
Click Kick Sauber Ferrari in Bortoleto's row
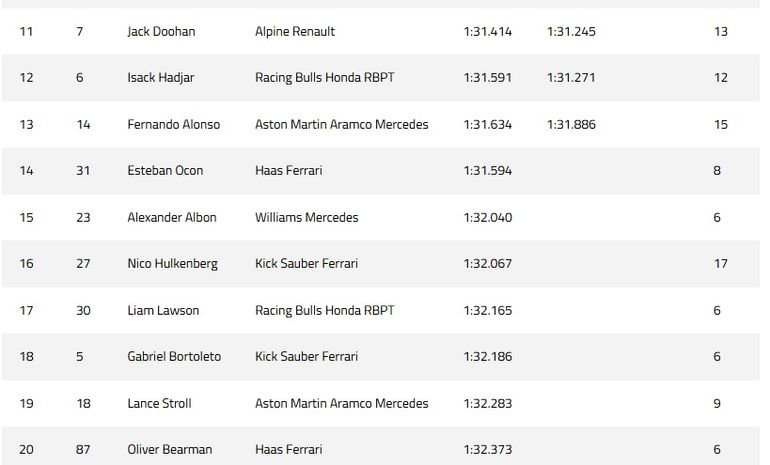tap(306, 357)
